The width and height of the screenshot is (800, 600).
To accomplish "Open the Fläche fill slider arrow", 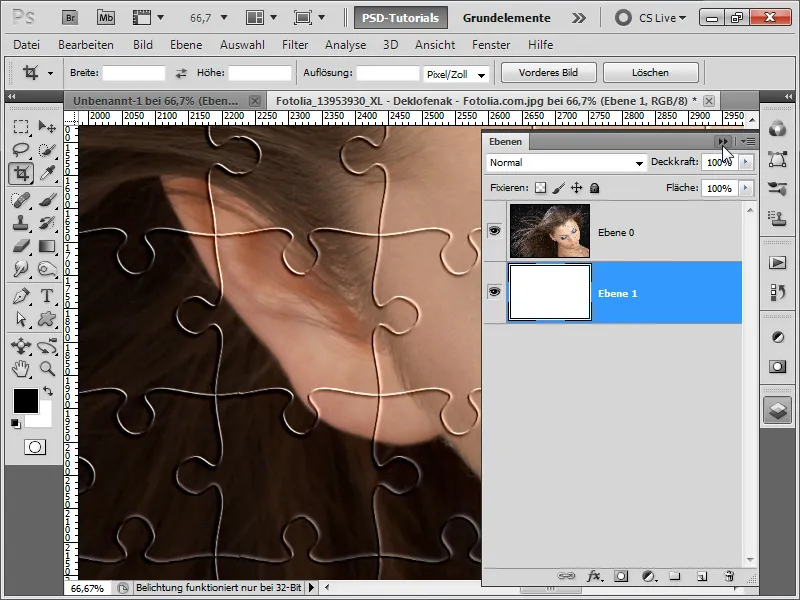I will click(x=745, y=188).
